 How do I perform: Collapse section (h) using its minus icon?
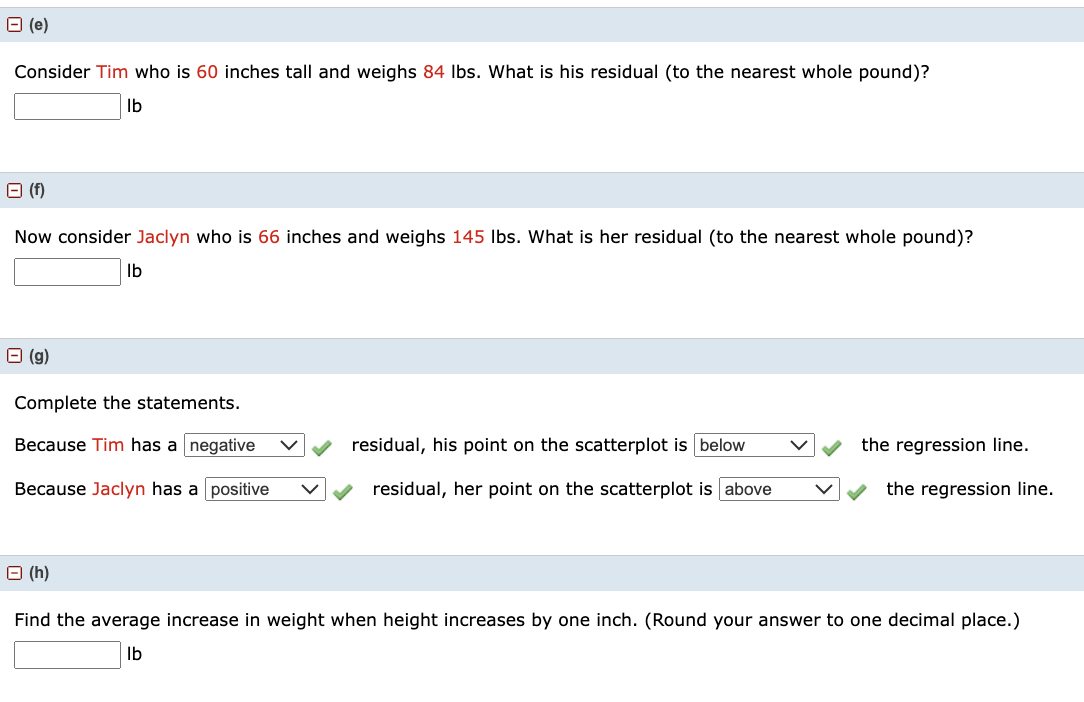[x=13, y=571]
